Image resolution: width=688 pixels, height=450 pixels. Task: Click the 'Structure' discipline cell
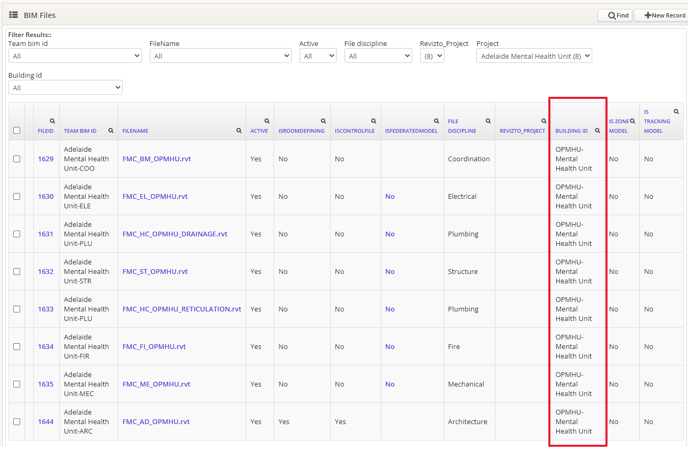[x=462, y=271]
